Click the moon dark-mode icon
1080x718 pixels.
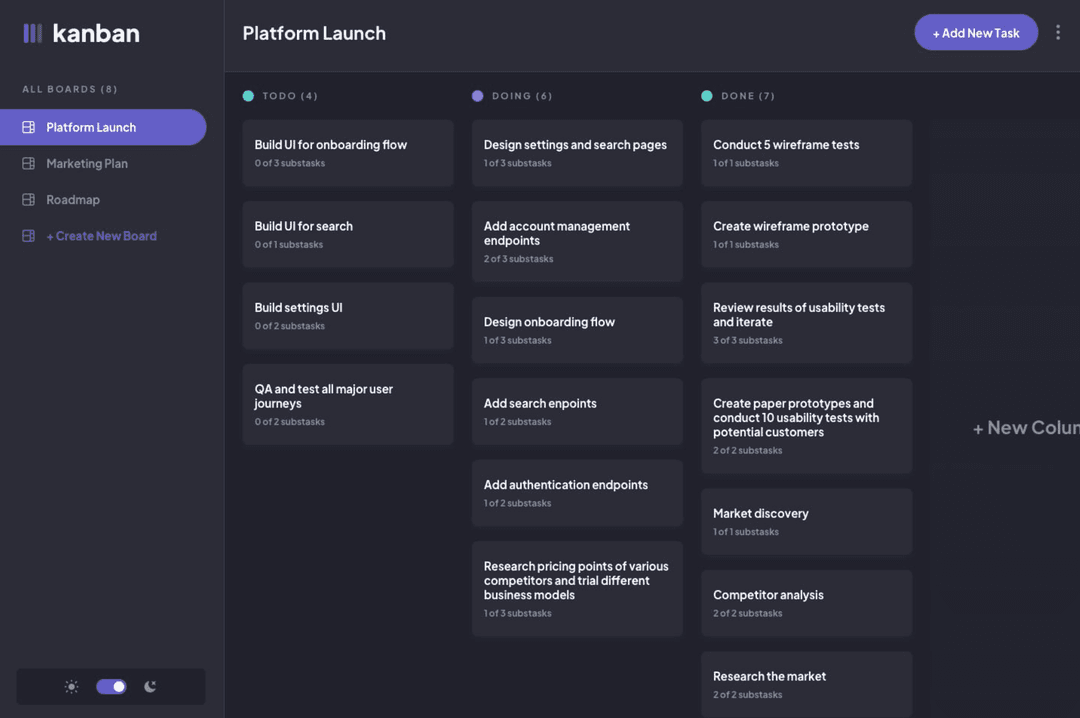point(150,686)
